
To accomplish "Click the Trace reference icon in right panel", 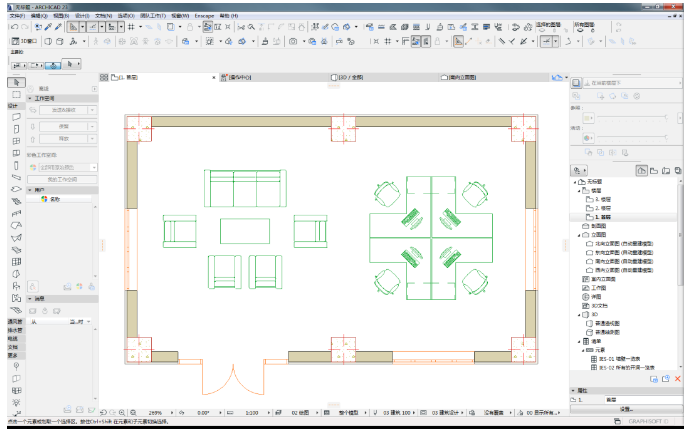I will [x=576, y=83].
